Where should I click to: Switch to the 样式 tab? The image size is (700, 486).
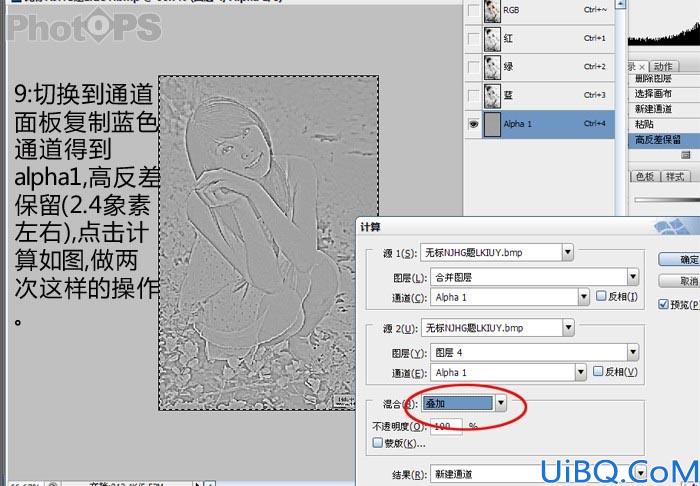pos(675,176)
